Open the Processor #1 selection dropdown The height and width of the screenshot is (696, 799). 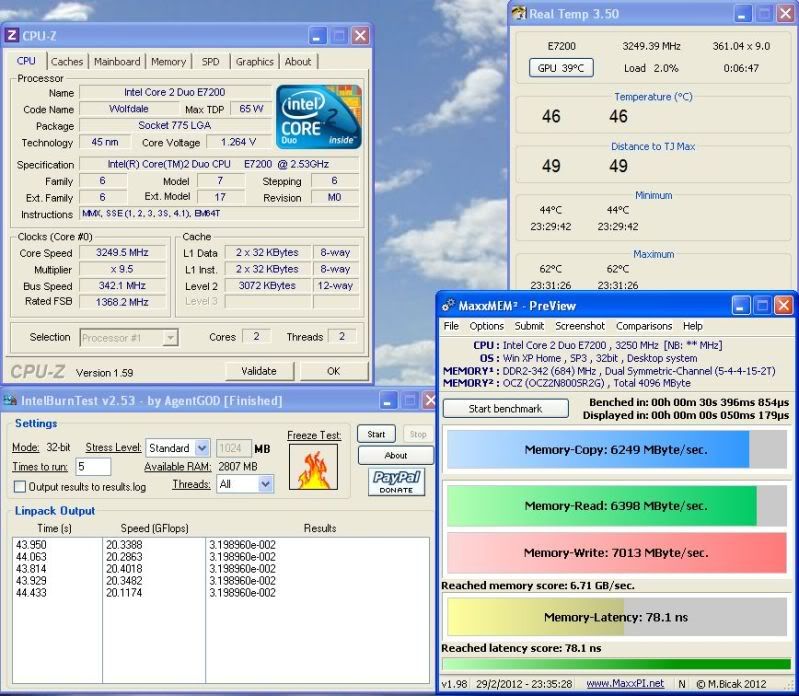[x=170, y=337]
